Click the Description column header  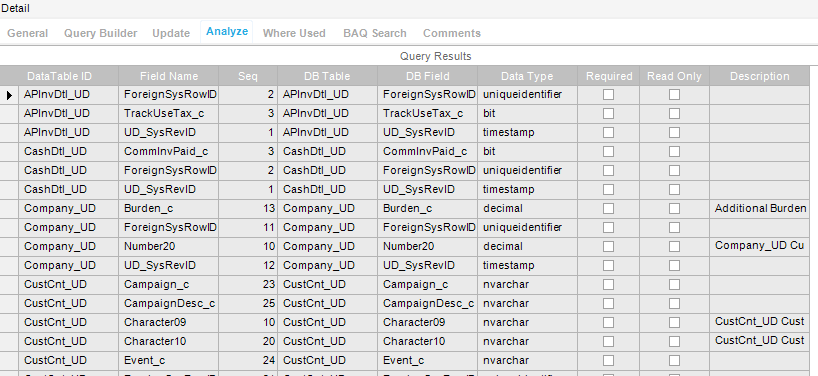point(760,76)
